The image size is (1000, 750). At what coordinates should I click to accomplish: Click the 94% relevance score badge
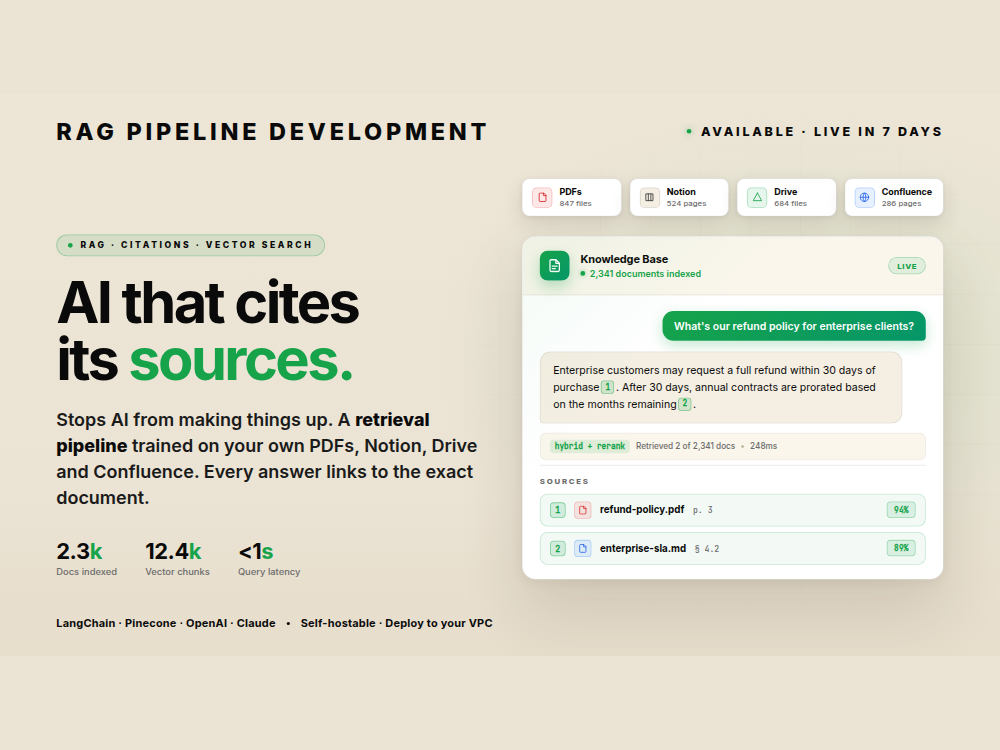point(901,510)
